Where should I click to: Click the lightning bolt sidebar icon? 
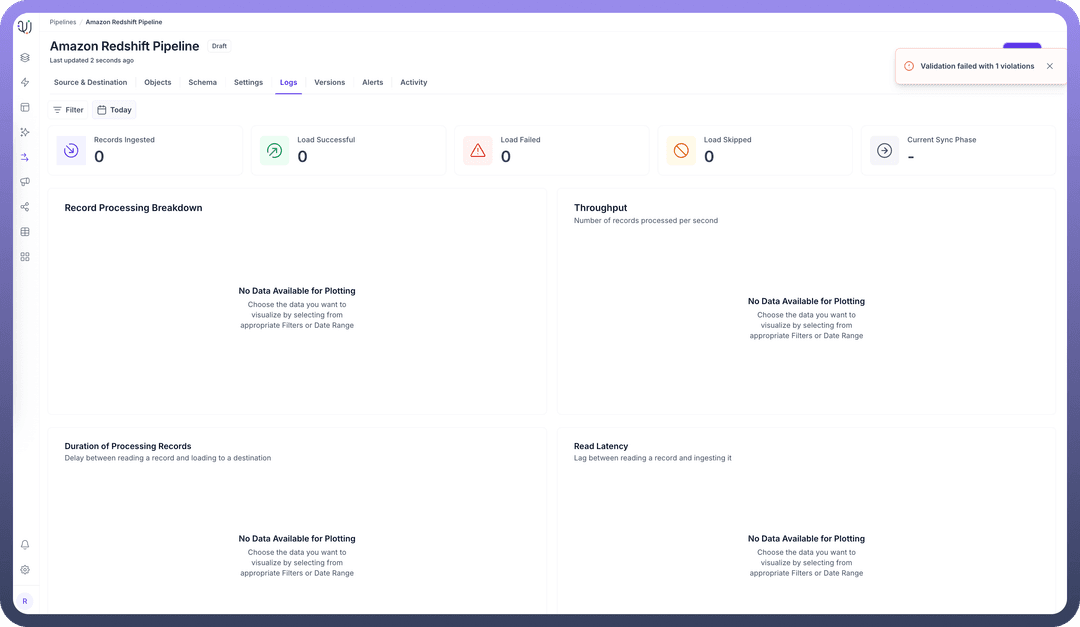pos(25,83)
